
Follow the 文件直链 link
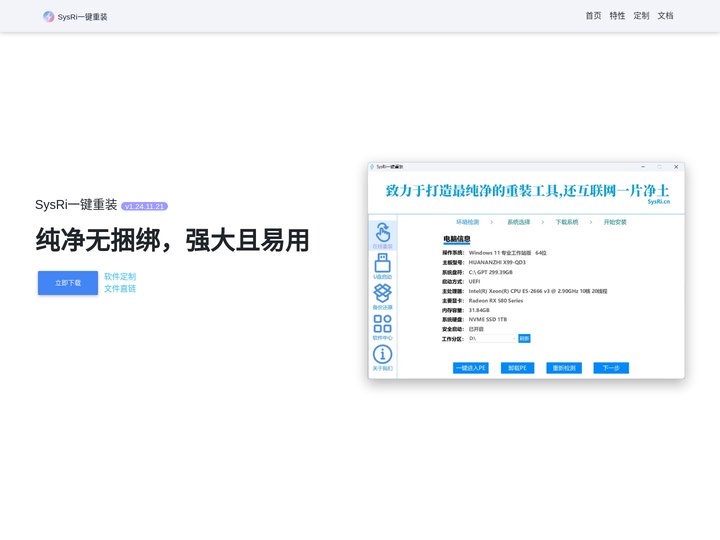tap(120, 288)
